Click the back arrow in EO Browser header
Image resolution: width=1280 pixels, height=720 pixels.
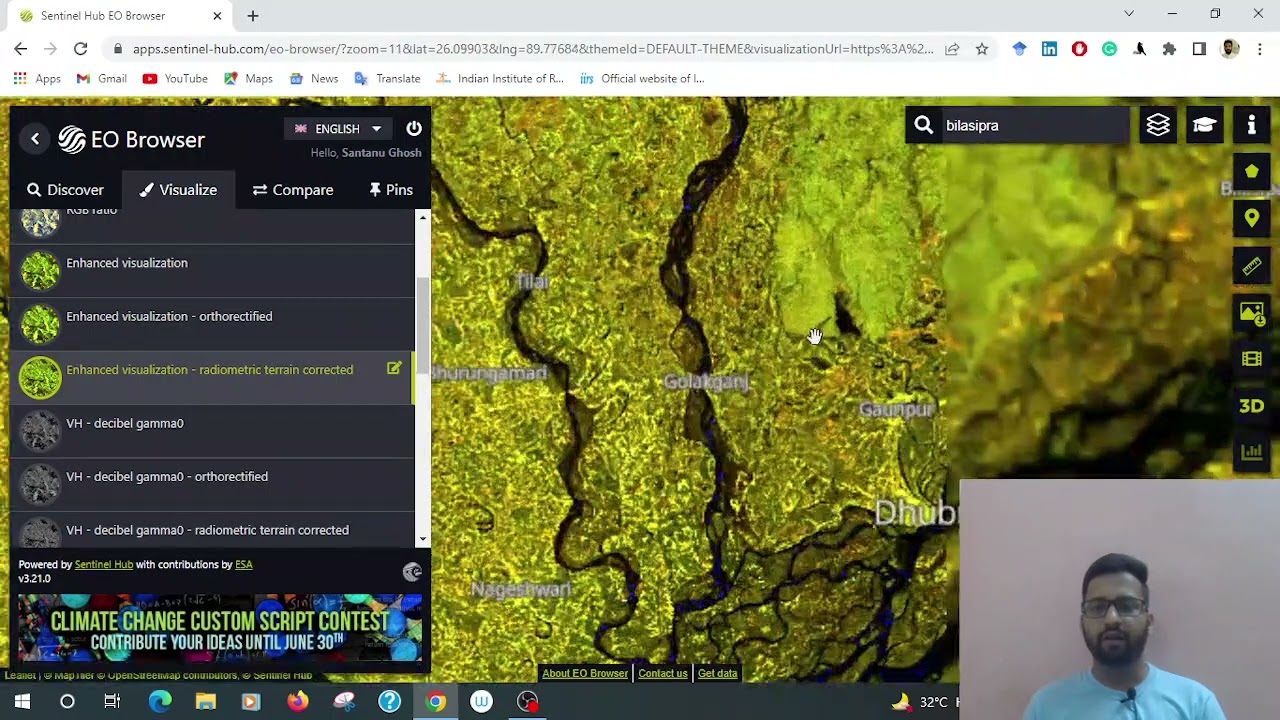pyautogui.click(x=35, y=139)
